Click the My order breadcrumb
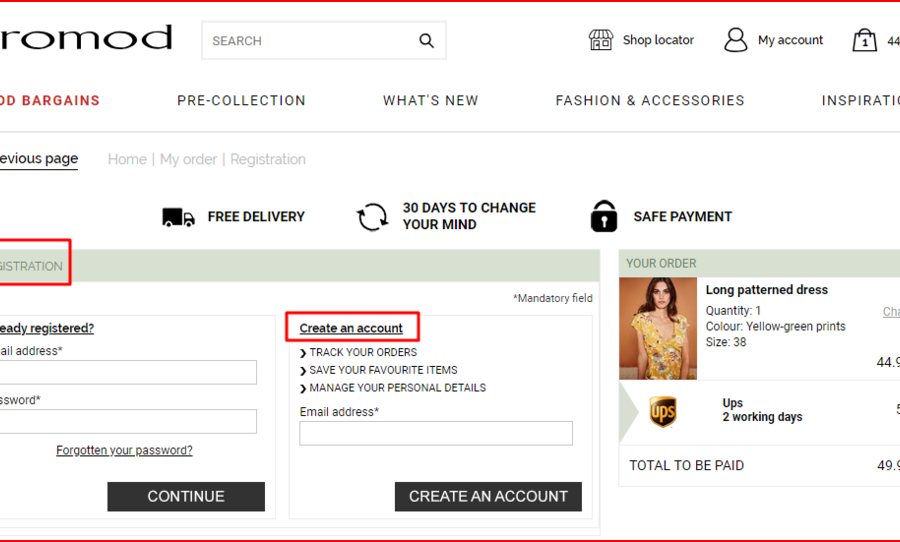The height and width of the screenshot is (542, 900). pyautogui.click(x=188, y=160)
